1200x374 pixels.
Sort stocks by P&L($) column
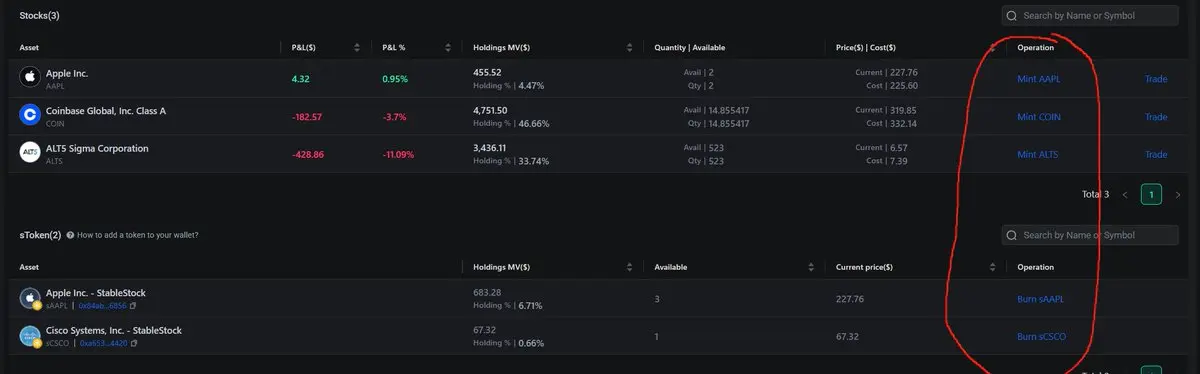pyautogui.click(x=357, y=48)
